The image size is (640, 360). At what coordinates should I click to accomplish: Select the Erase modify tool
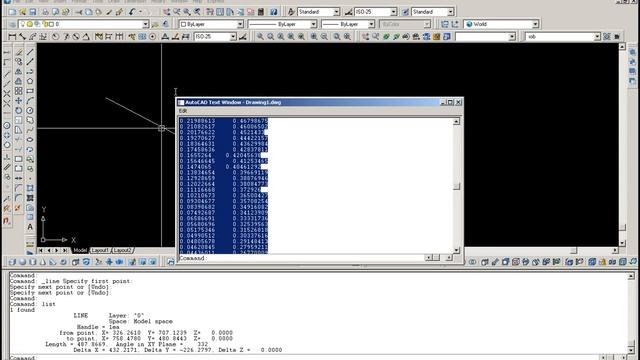tap(19, 52)
